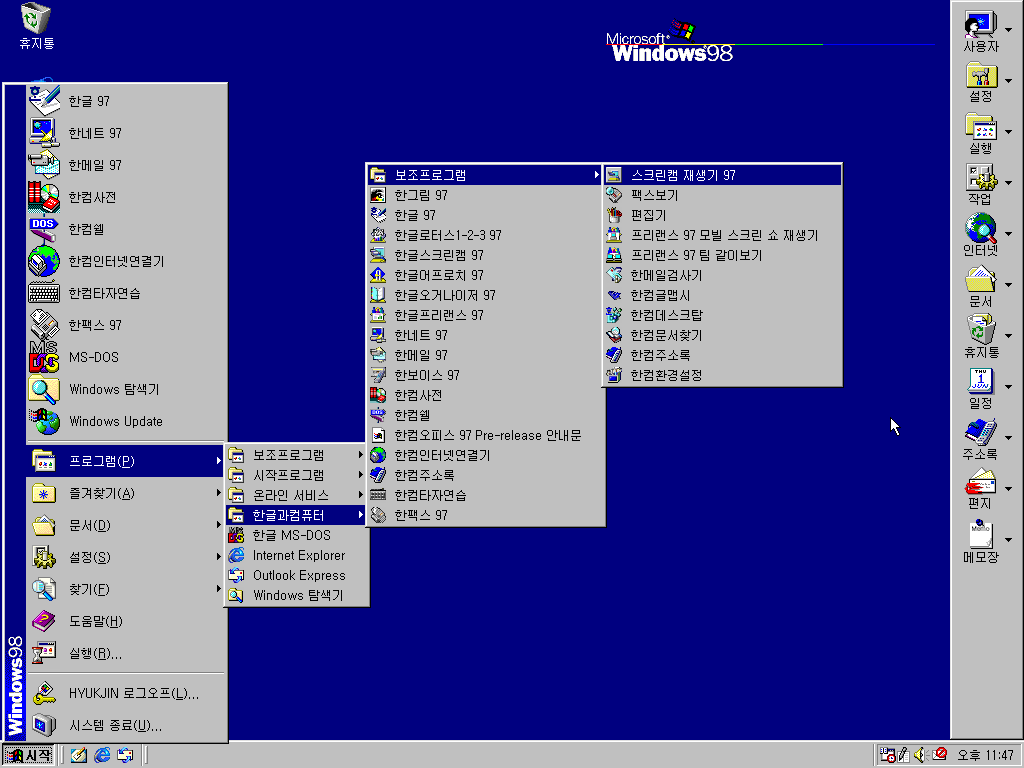Open Windows 탐색기 in Start menu top list
This screenshot has height=768, width=1024.
click(x=127, y=389)
